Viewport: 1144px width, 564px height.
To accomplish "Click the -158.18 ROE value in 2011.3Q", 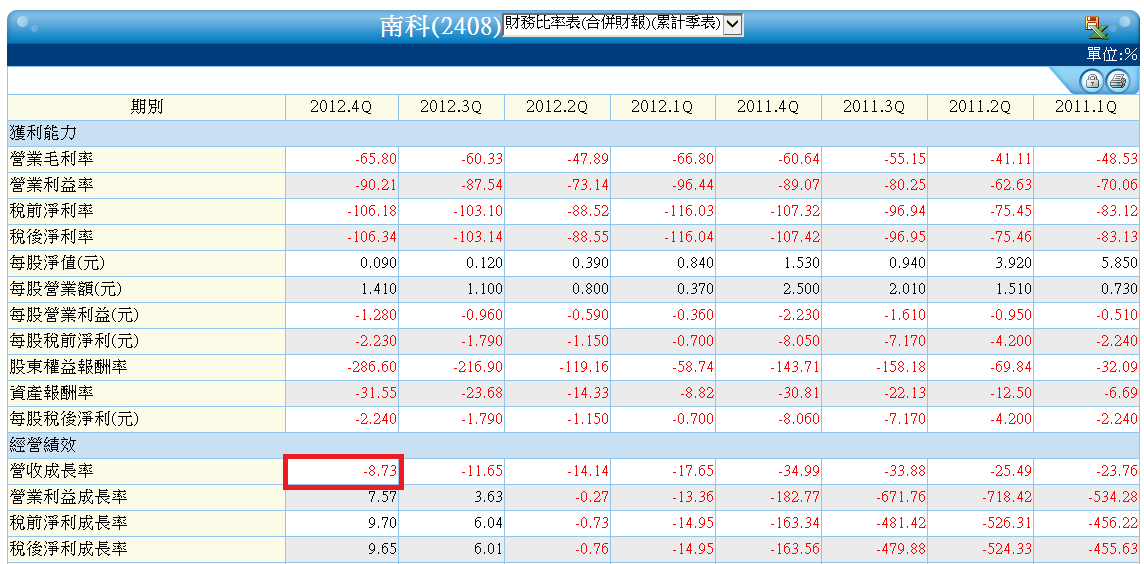I will pos(901,367).
